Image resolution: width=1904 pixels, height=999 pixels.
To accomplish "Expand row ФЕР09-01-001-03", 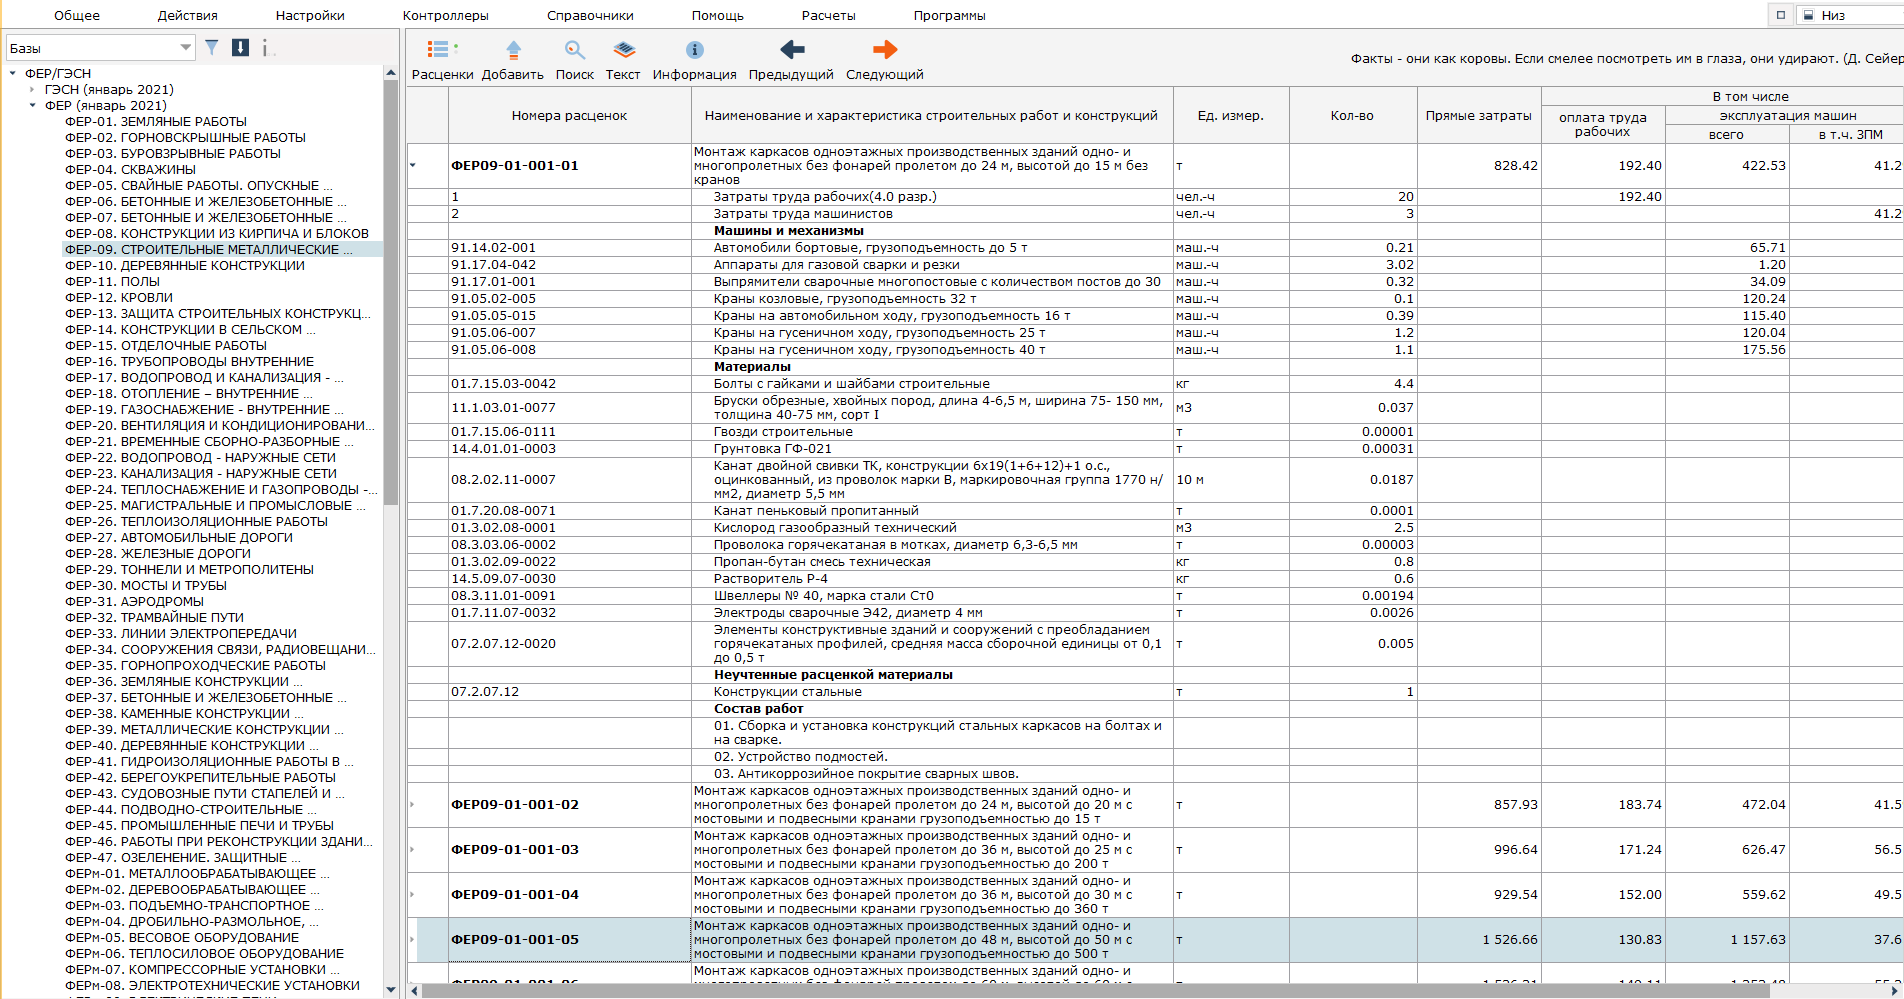I will [x=413, y=849].
